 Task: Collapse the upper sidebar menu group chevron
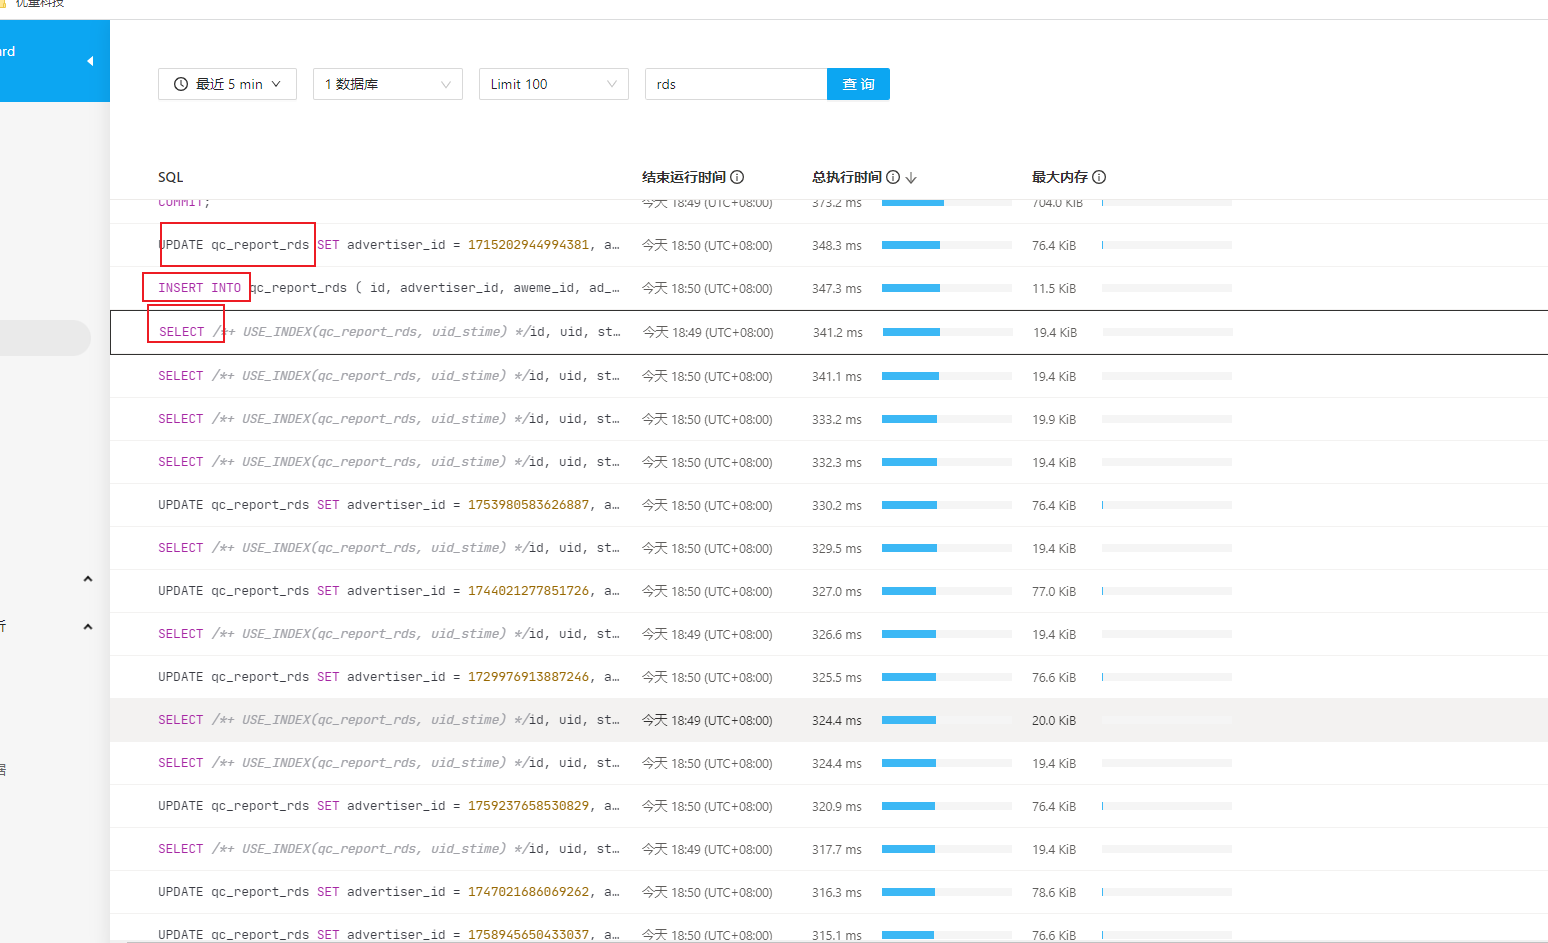point(88,579)
